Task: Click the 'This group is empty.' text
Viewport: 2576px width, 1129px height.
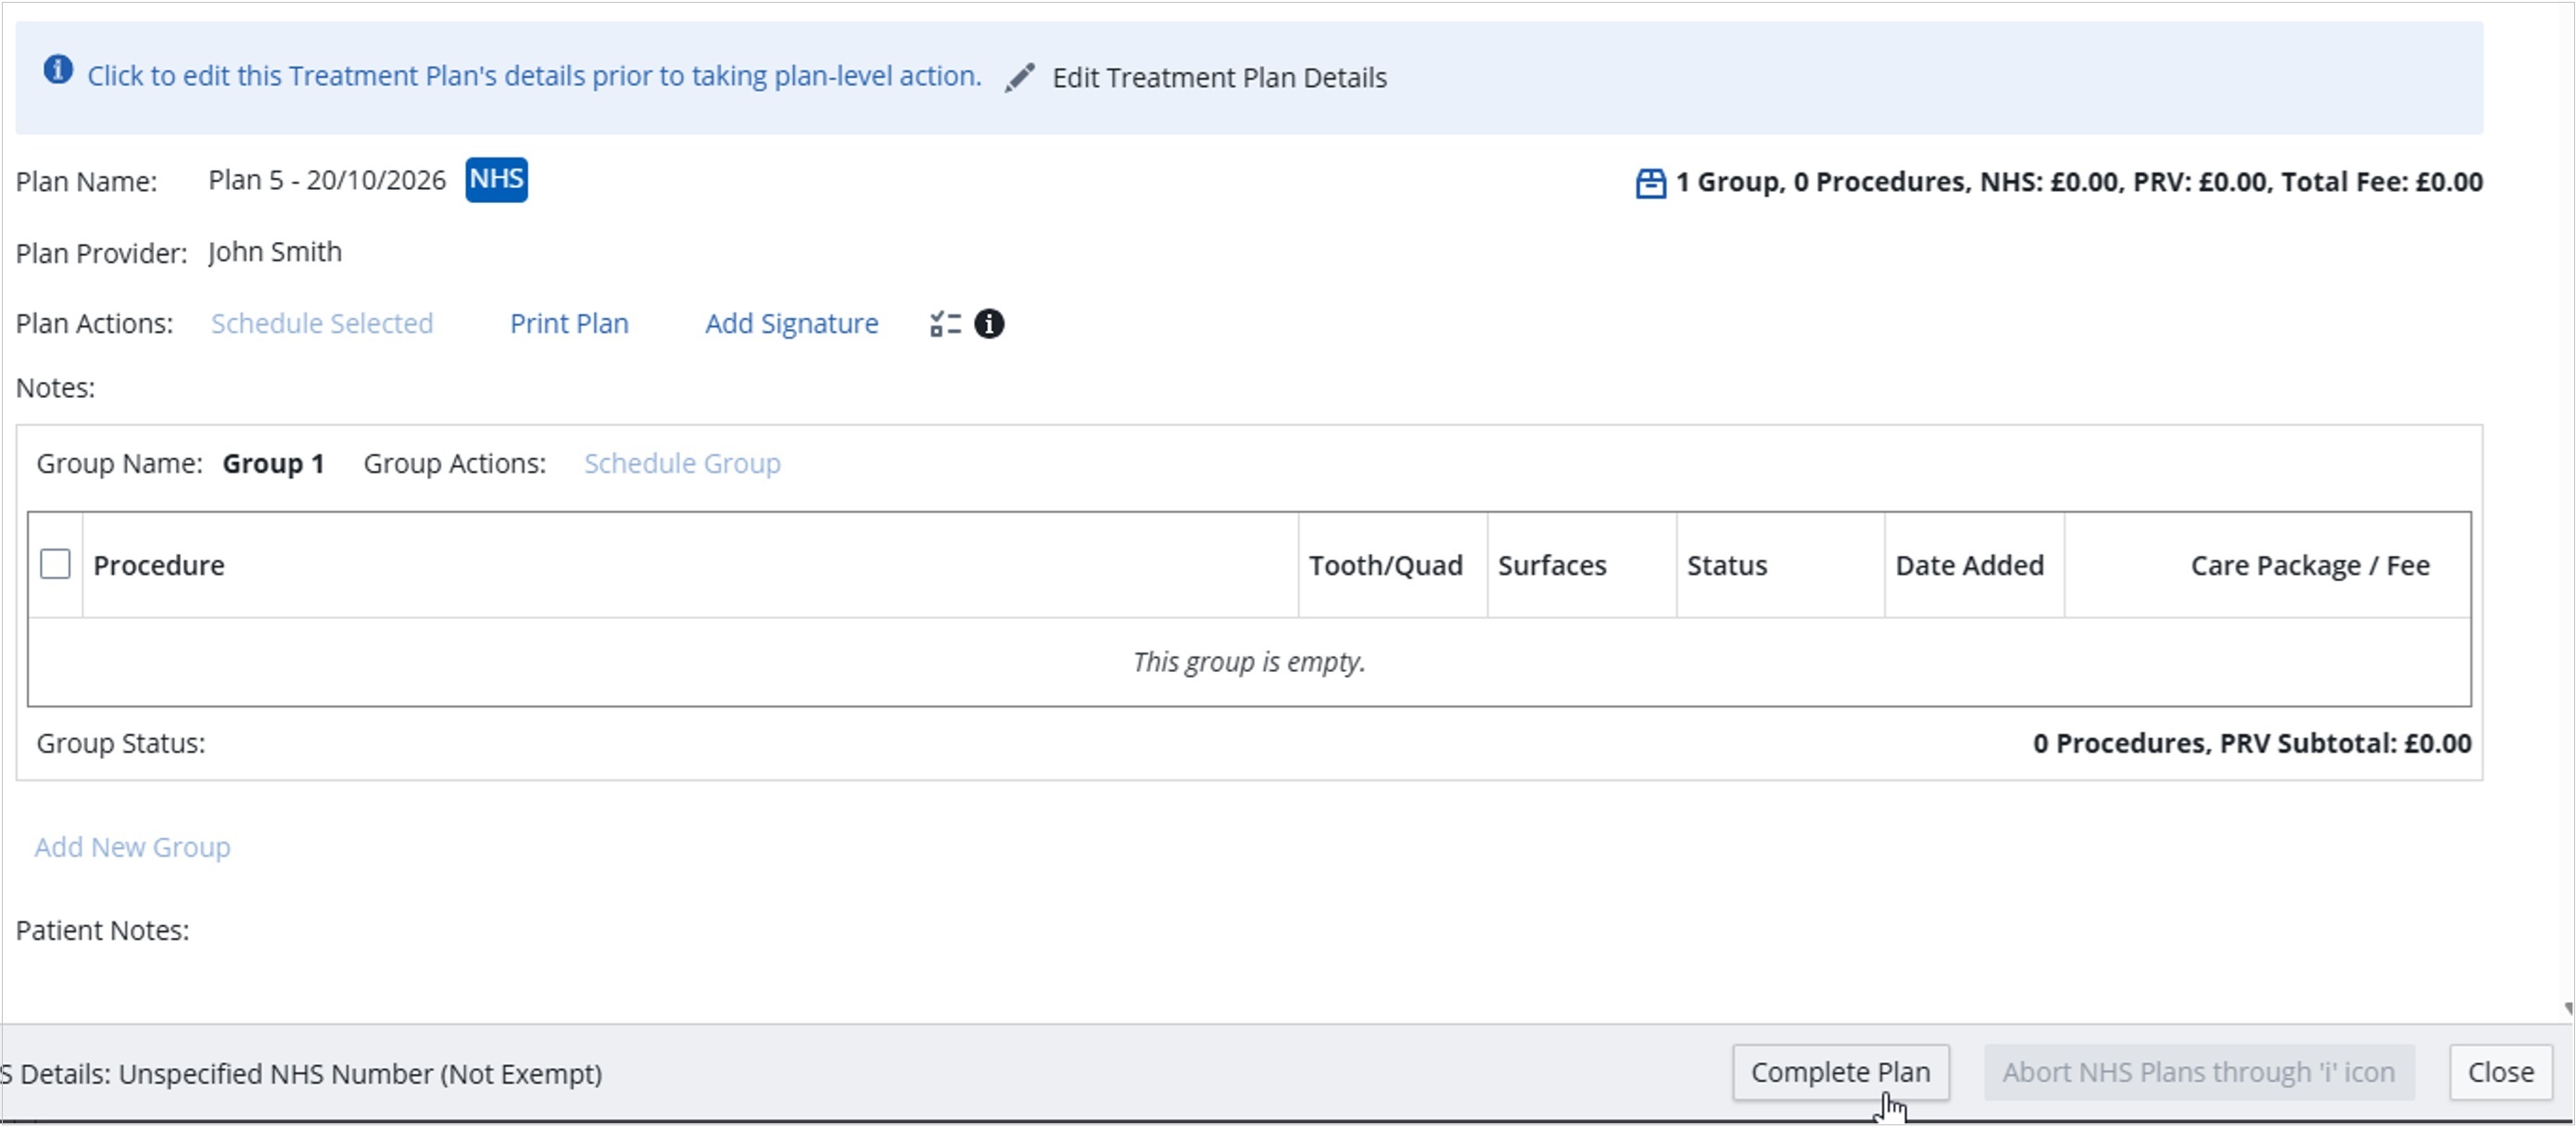Action: [x=1249, y=662]
